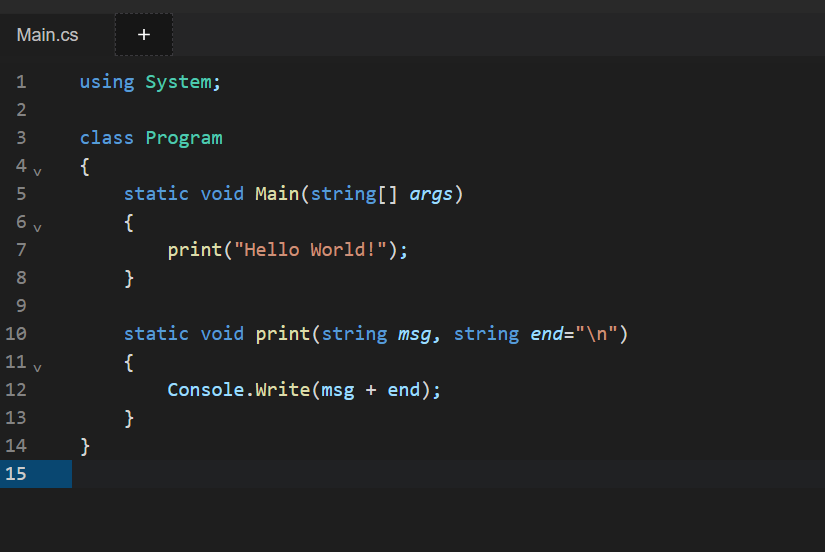Screen dimensions: 825x552
Task: Collapse the code fold at line 6
Action: tap(37, 227)
